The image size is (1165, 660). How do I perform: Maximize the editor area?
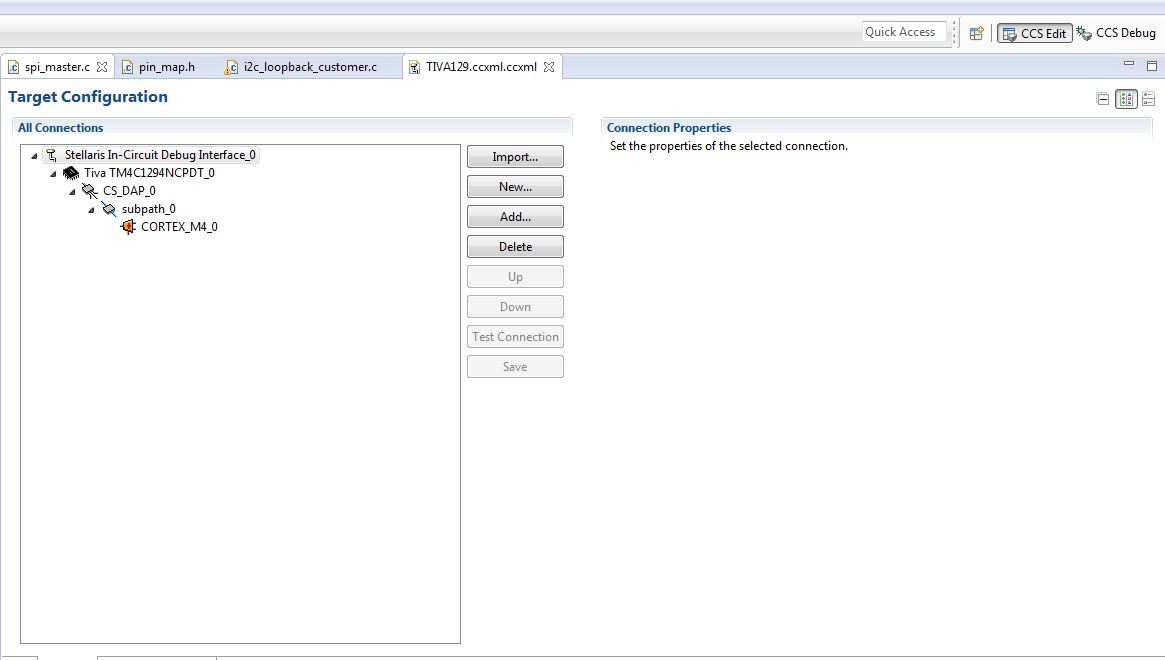1152,65
